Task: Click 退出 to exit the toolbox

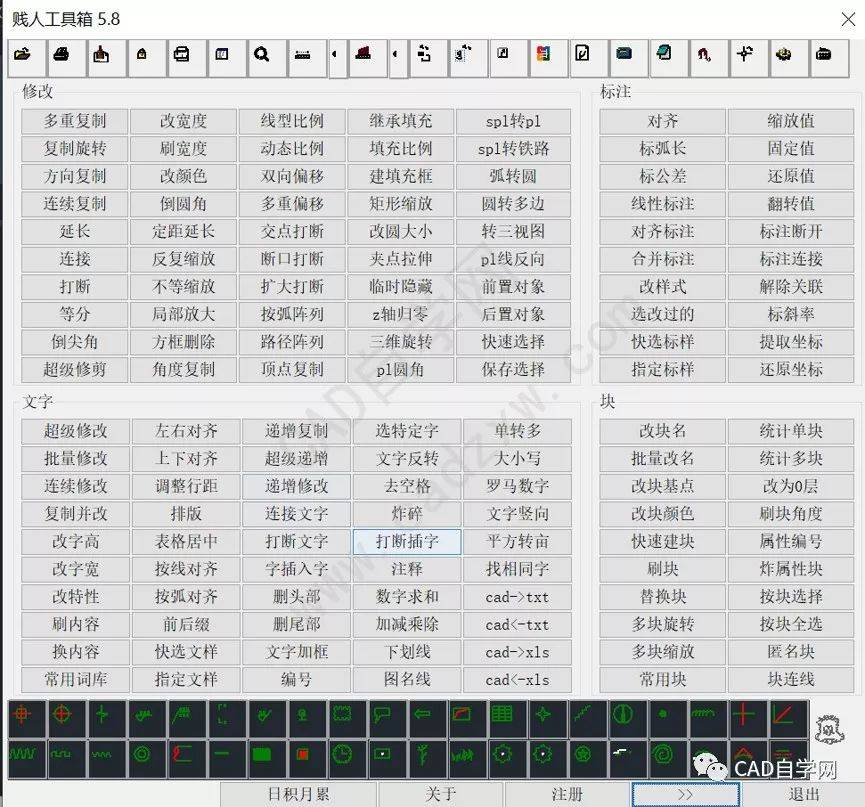Action: (804, 794)
